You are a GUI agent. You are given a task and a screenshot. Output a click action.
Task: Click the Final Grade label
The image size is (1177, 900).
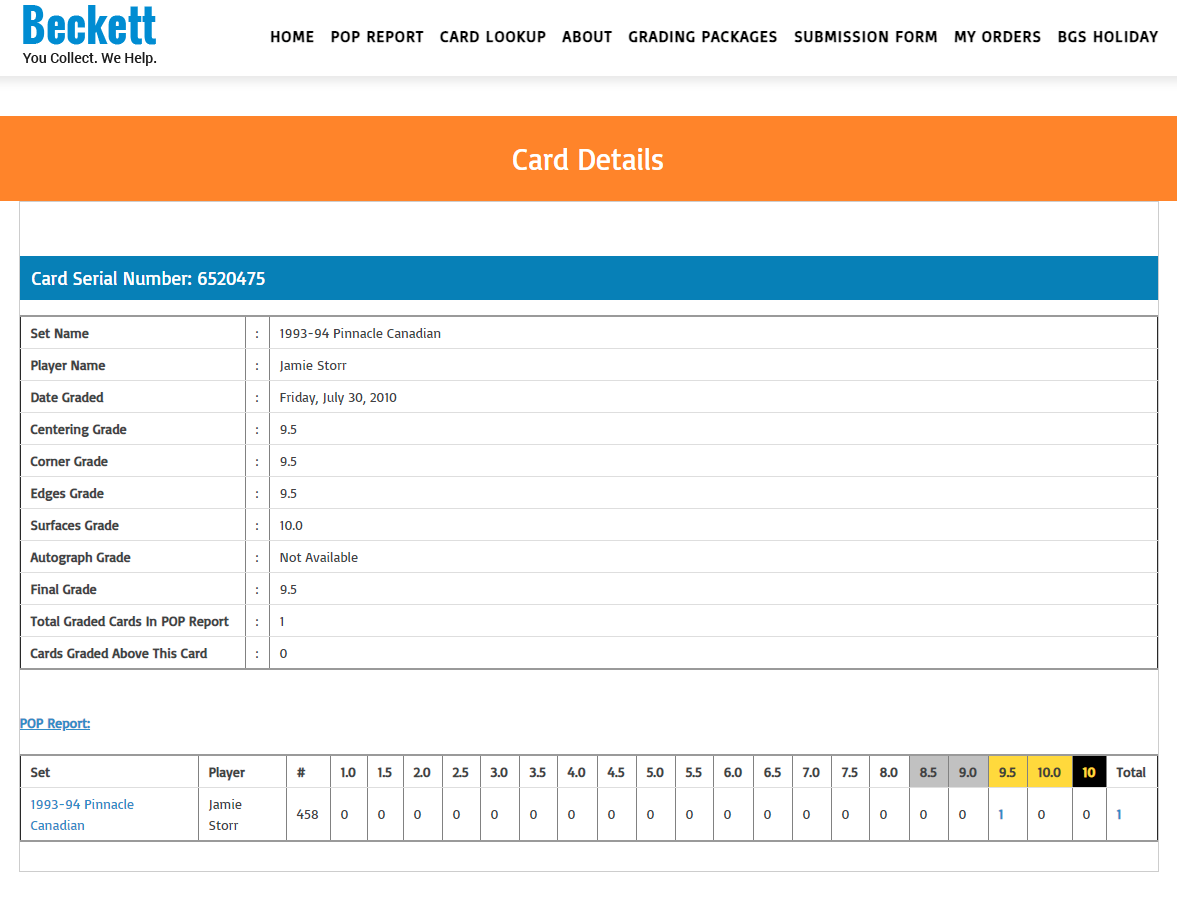(63, 589)
